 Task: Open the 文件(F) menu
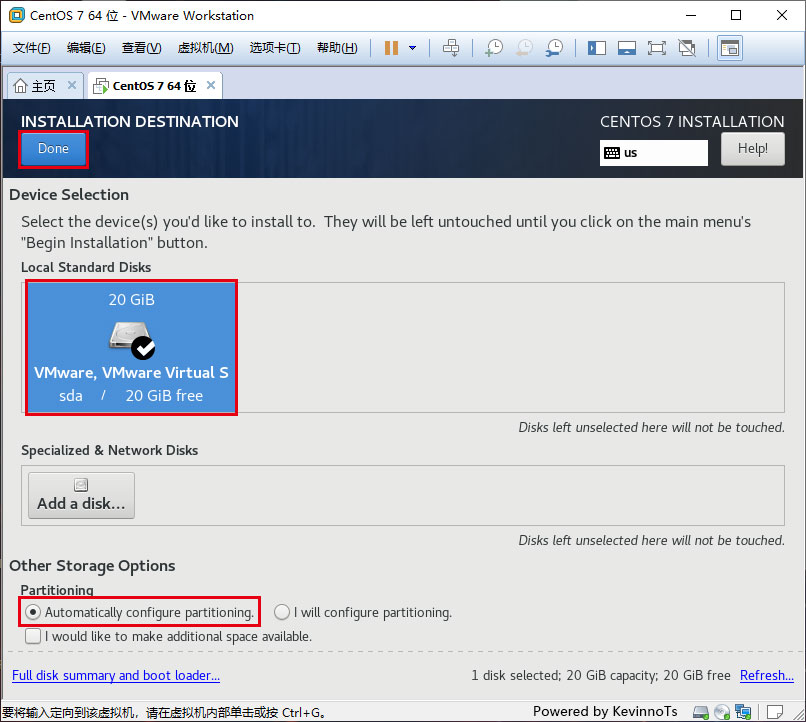tap(31, 48)
